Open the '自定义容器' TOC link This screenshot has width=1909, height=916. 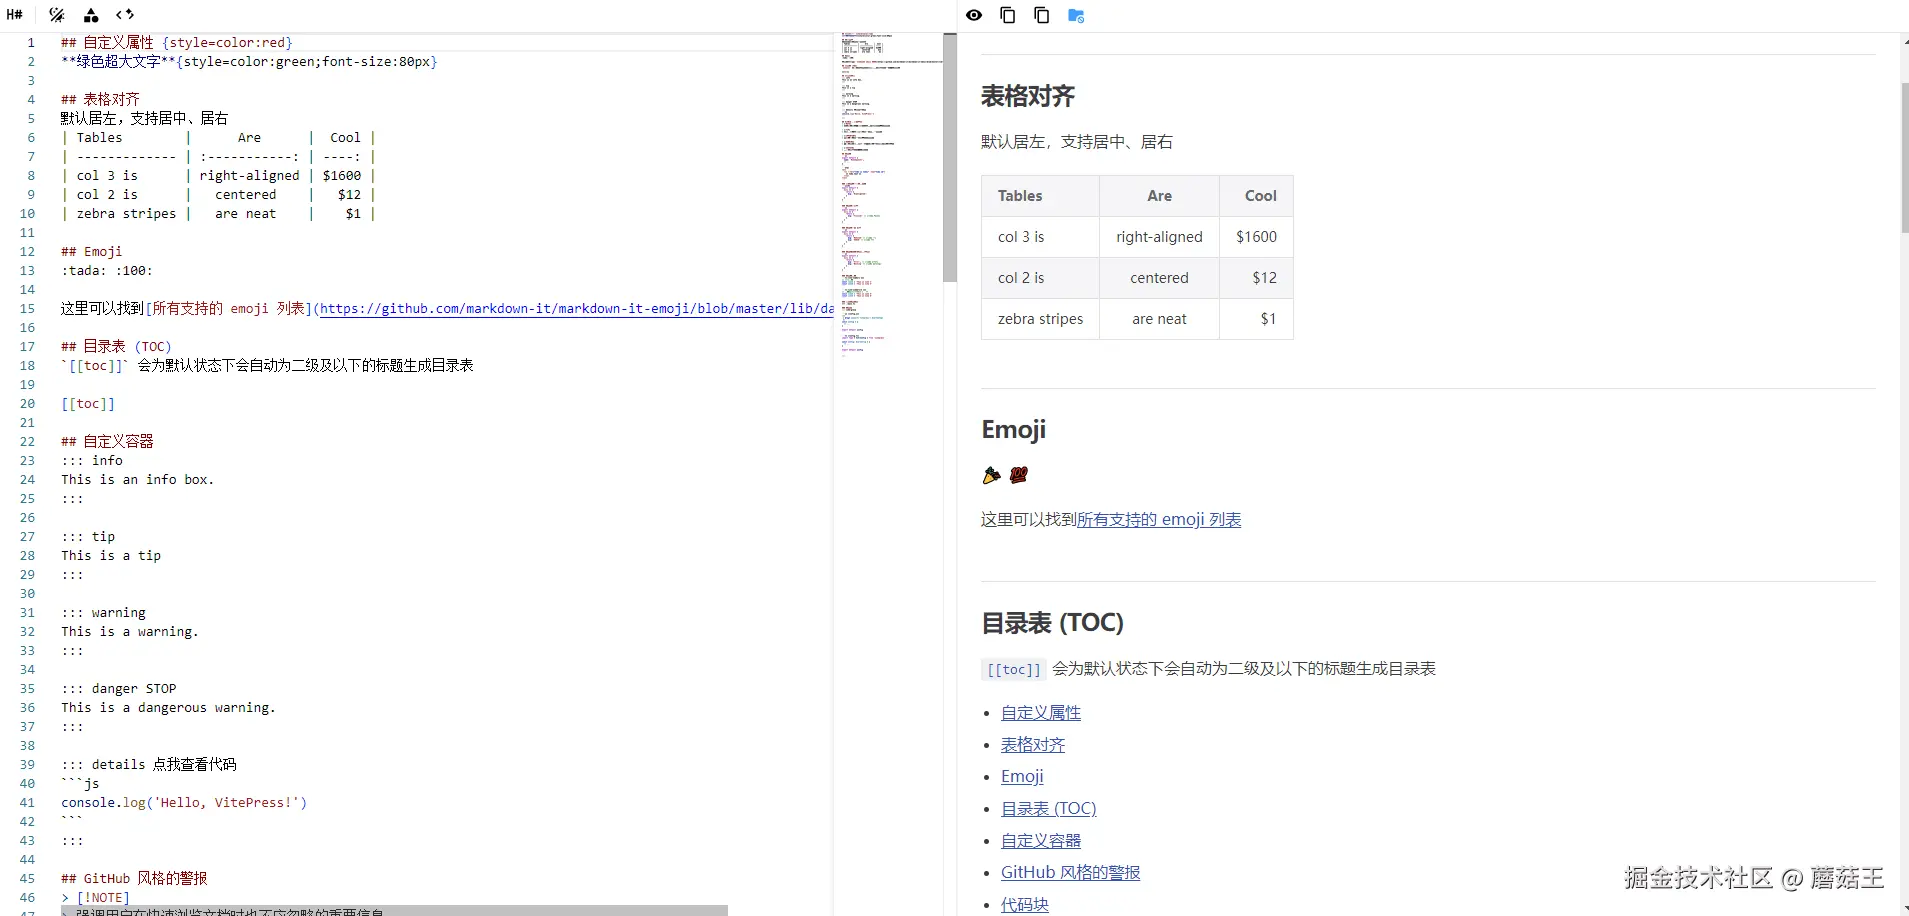1041,841
